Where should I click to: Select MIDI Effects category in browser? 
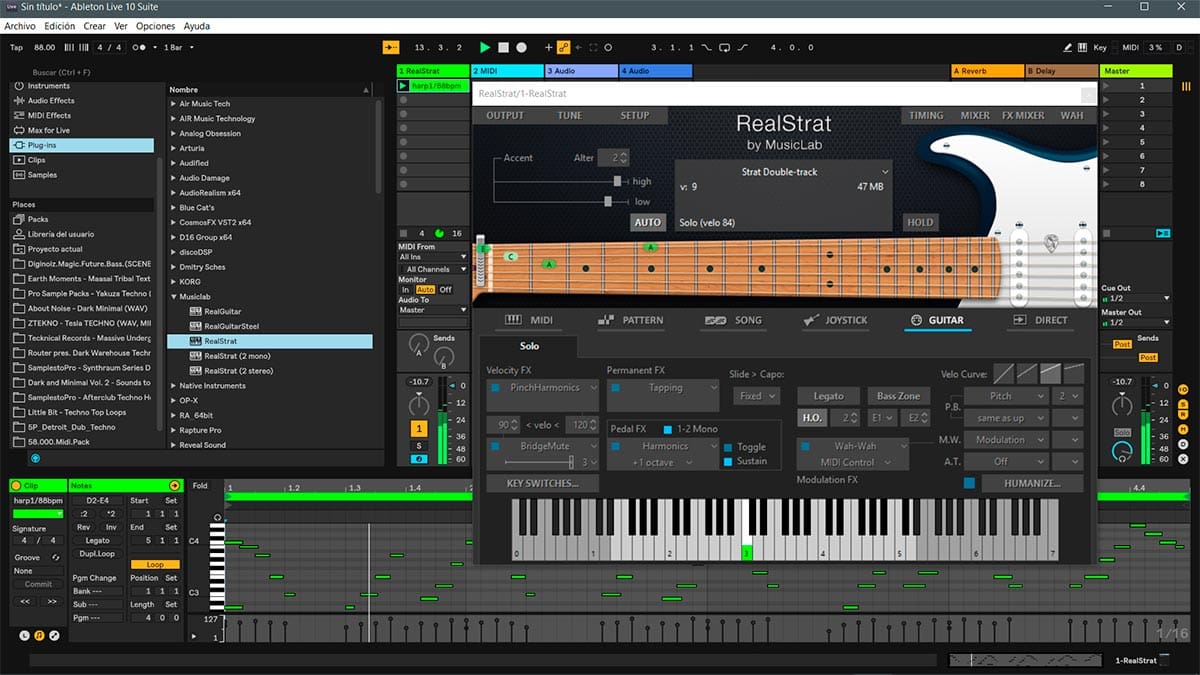82,116
